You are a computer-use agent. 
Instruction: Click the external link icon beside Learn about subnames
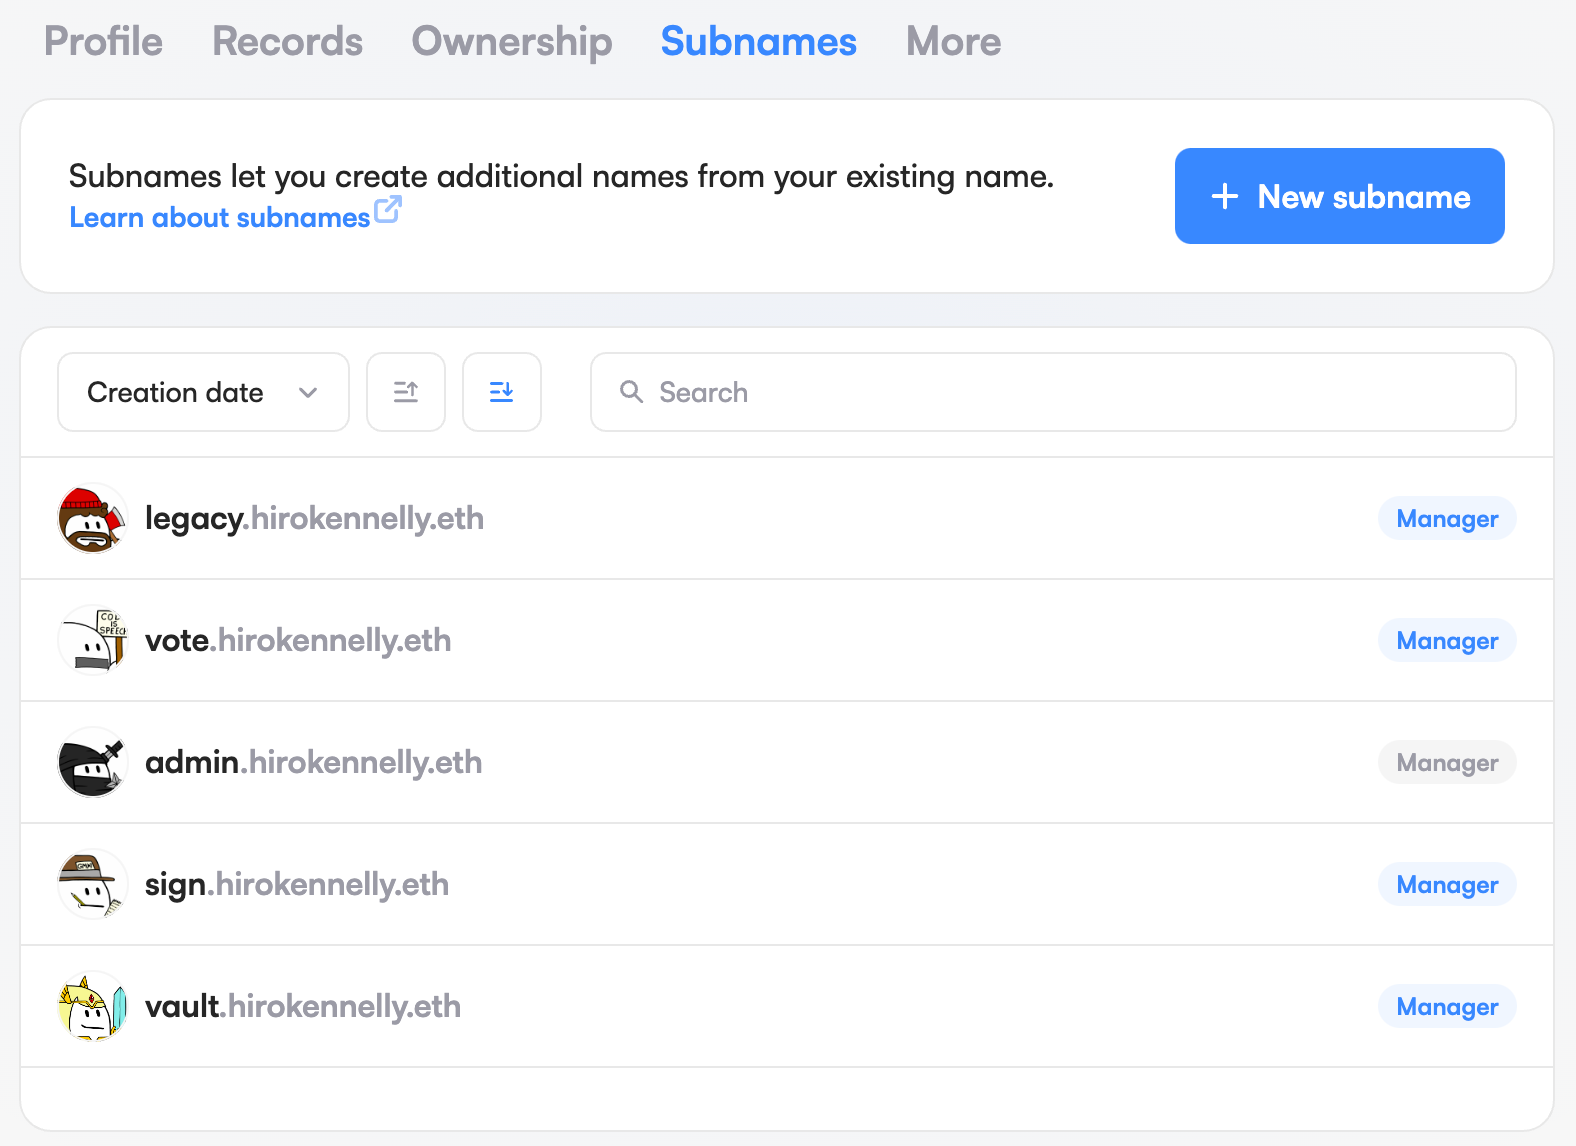click(x=387, y=211)
